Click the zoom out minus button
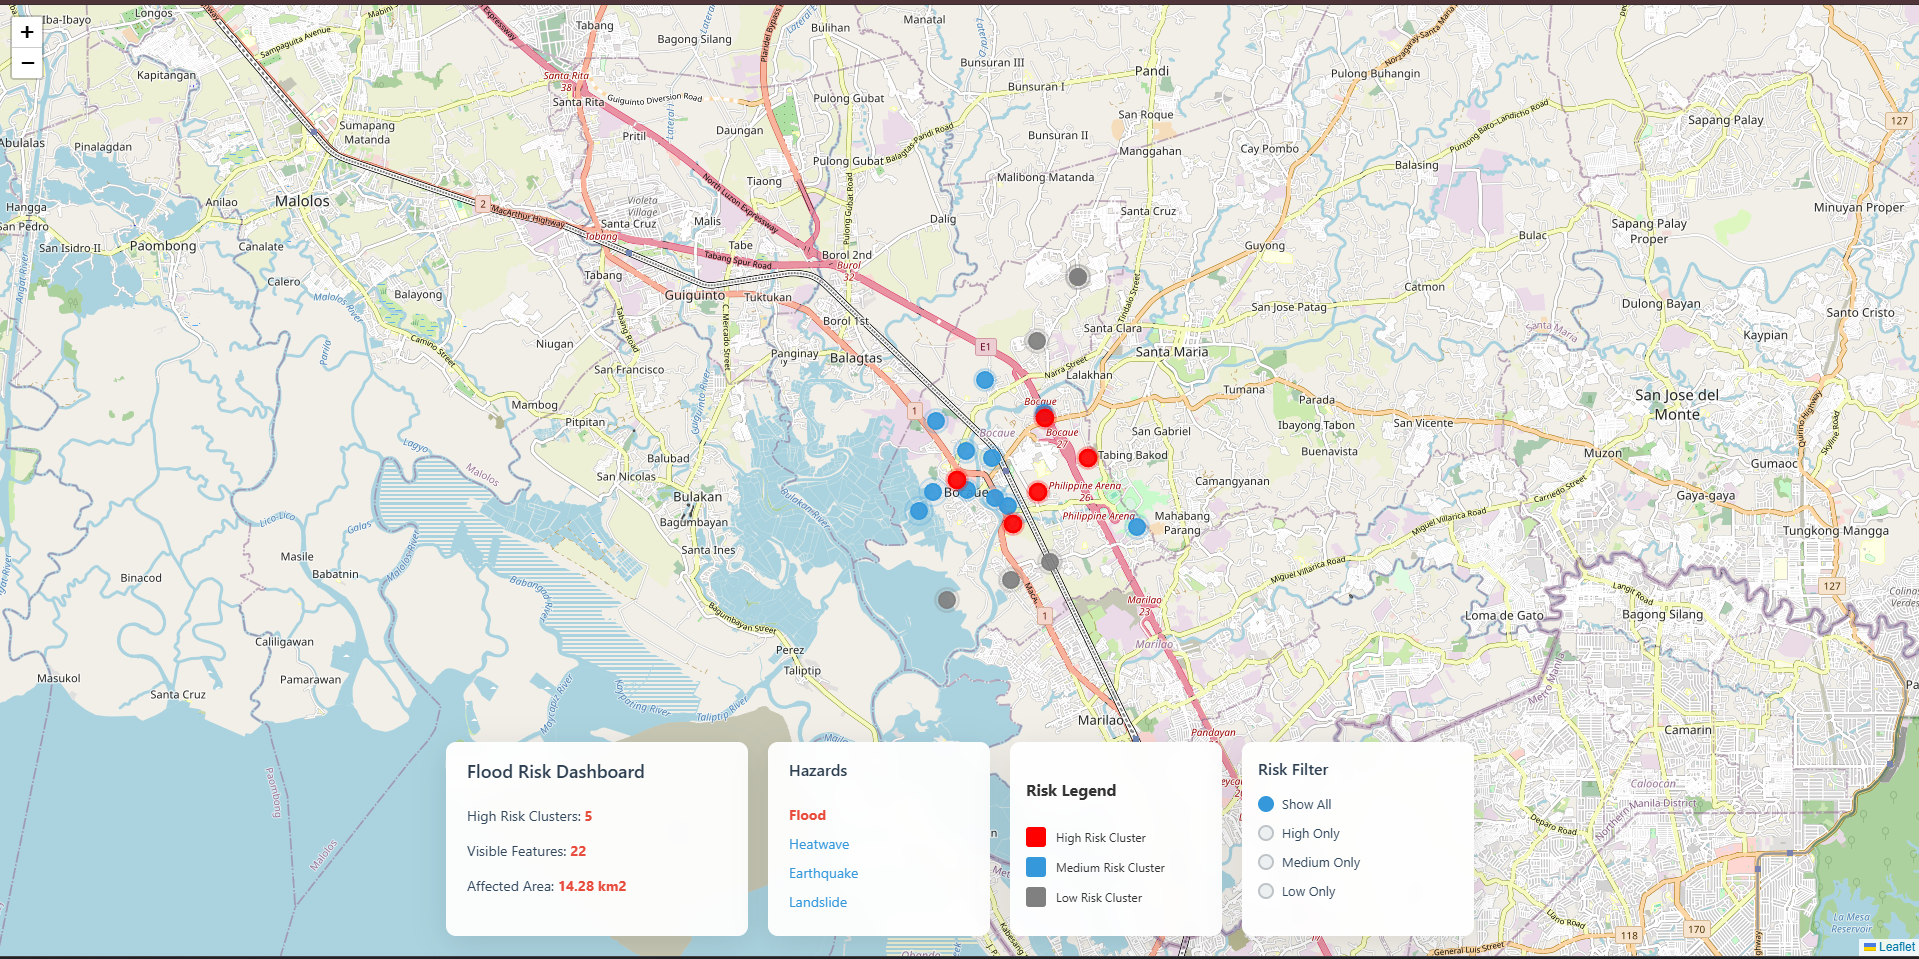The height and width of the screenshot is (959, 1919). pyautogui.click(x=27, y=63)
